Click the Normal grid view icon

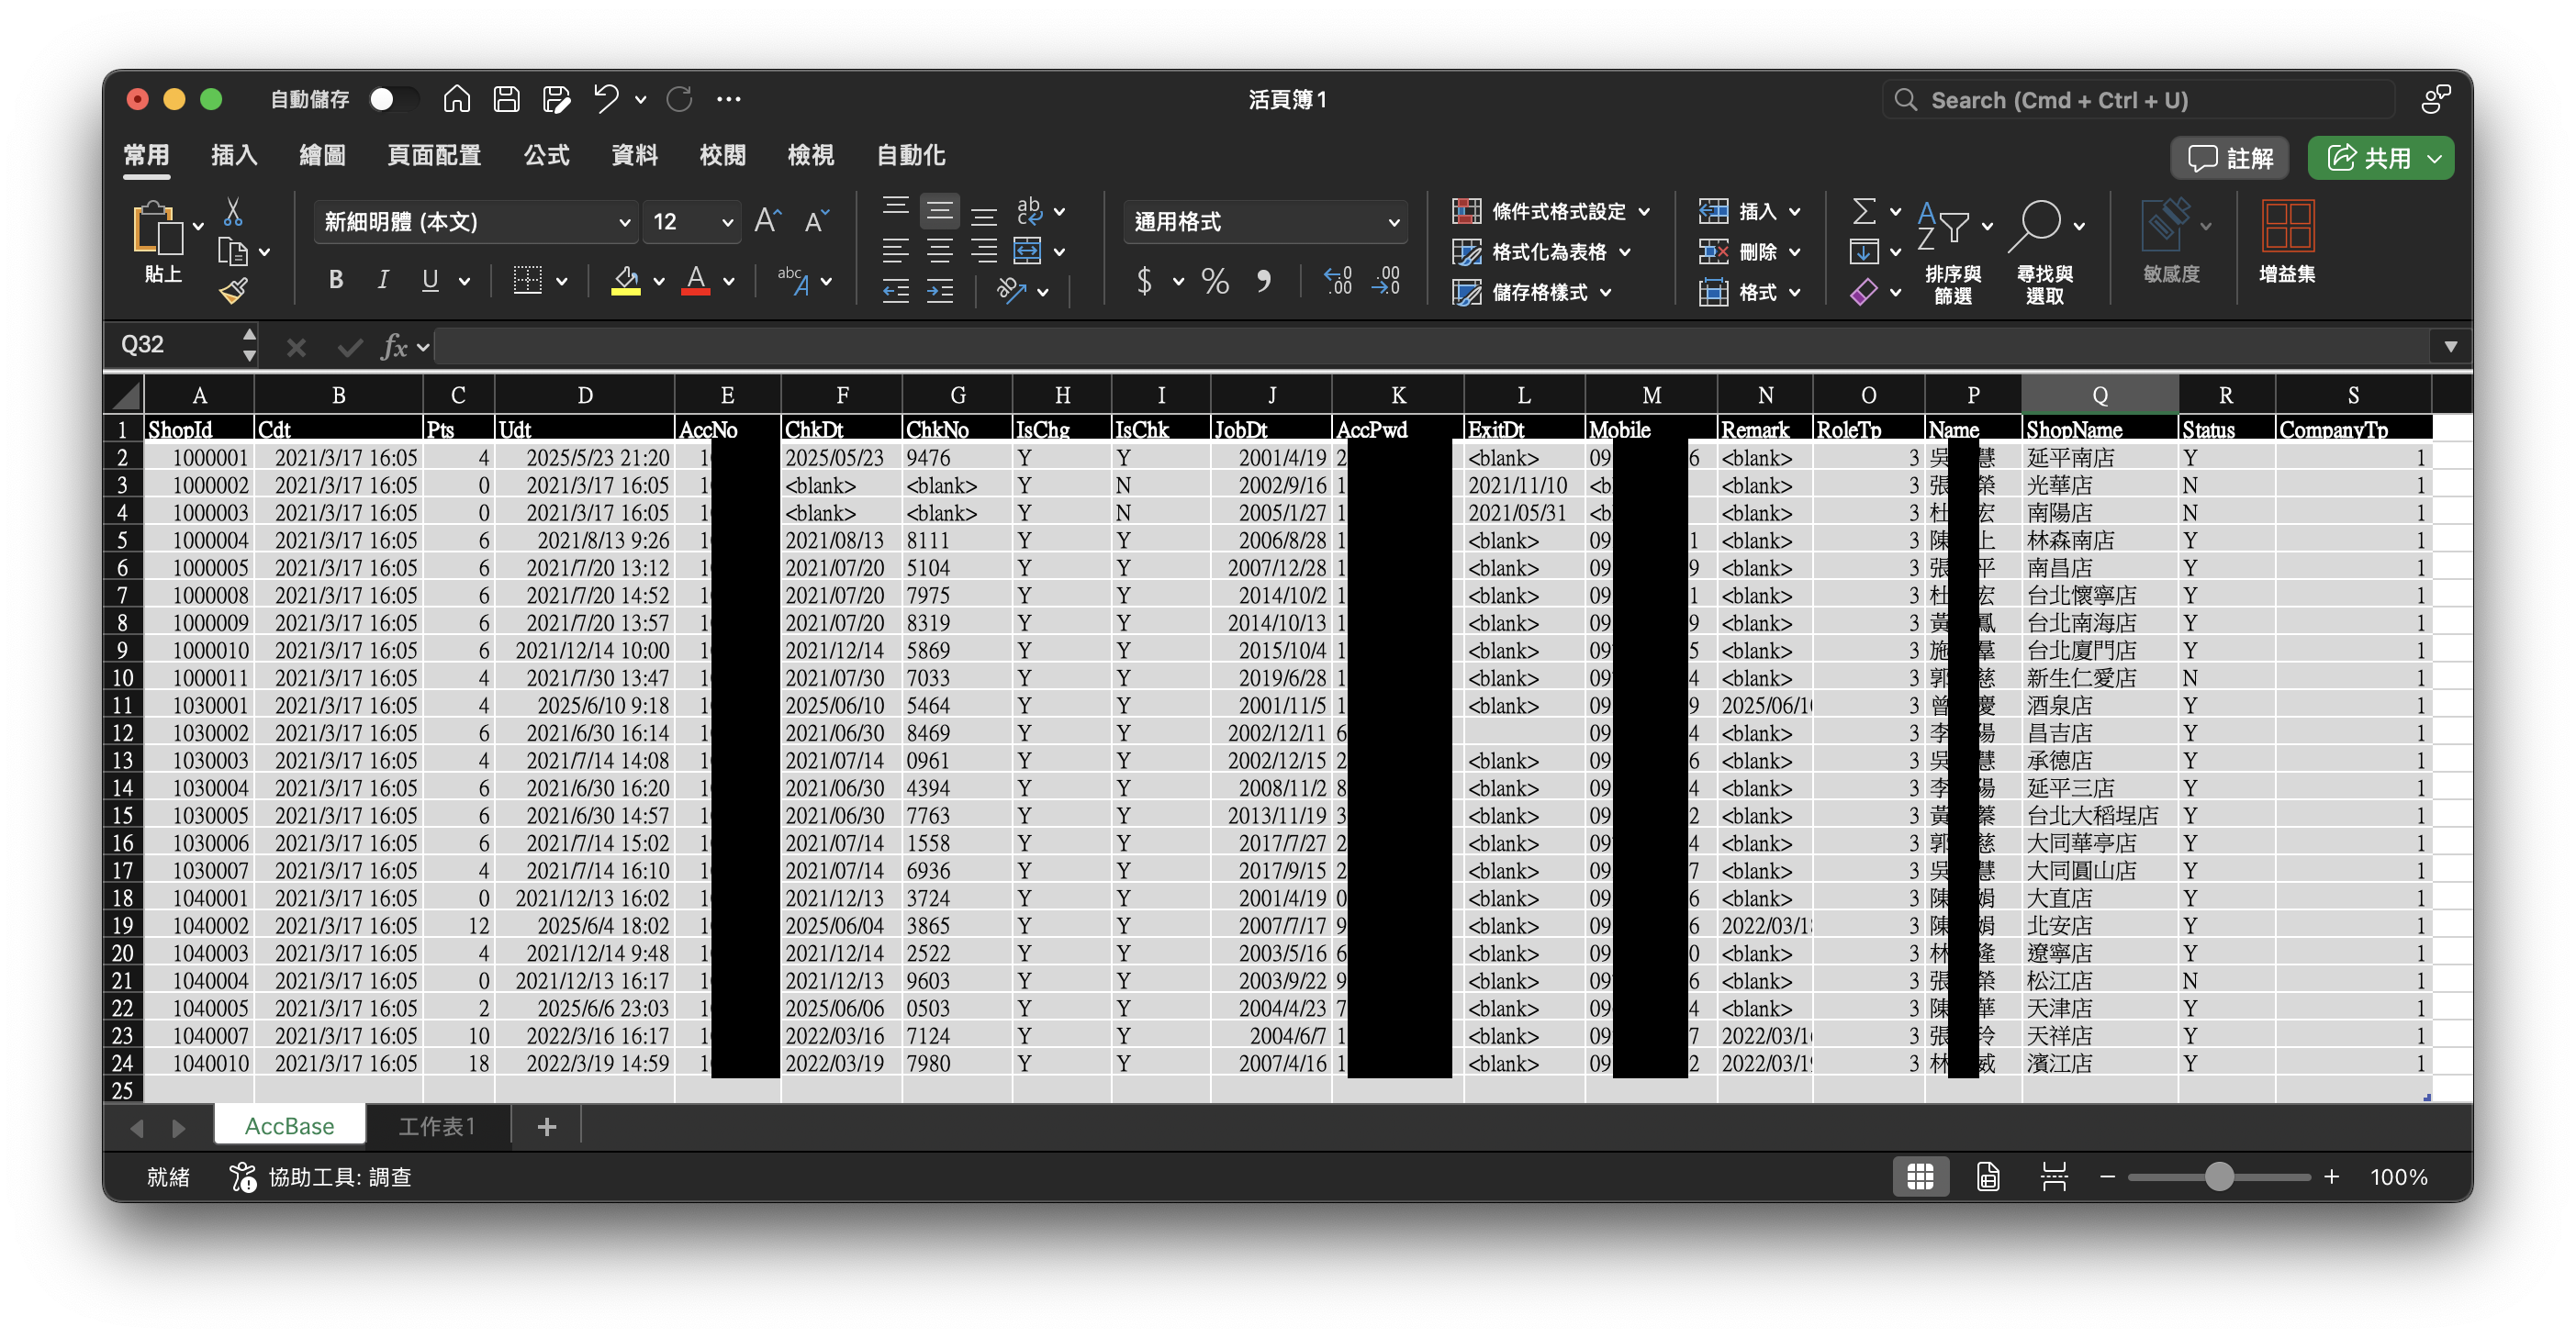(x=1920, y=1176)
